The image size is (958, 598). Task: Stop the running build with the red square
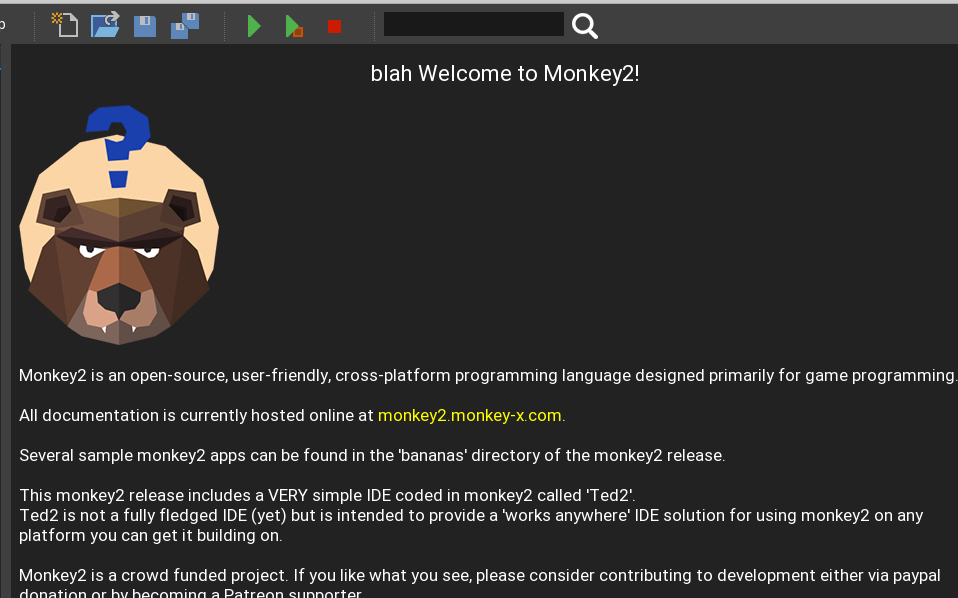click(x=334, y=26)
